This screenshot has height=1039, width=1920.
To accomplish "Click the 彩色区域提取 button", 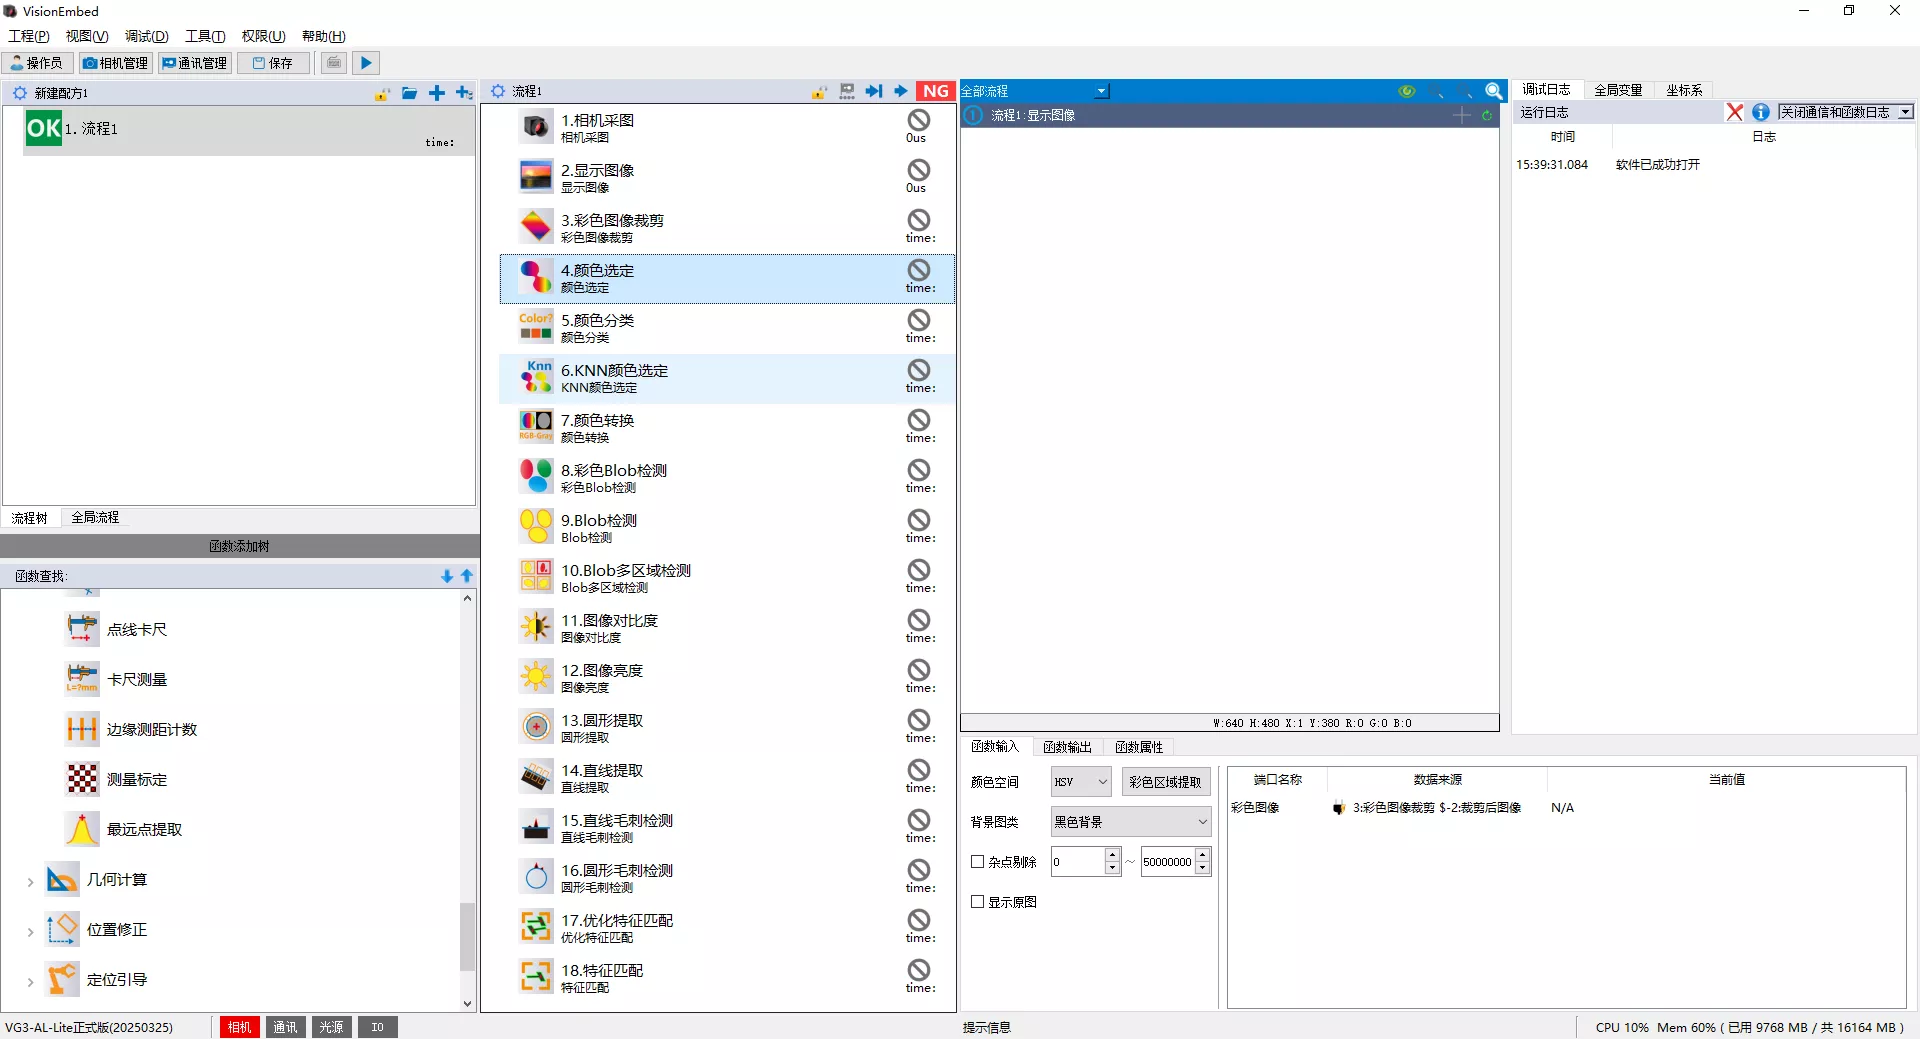I will 1166,782.
